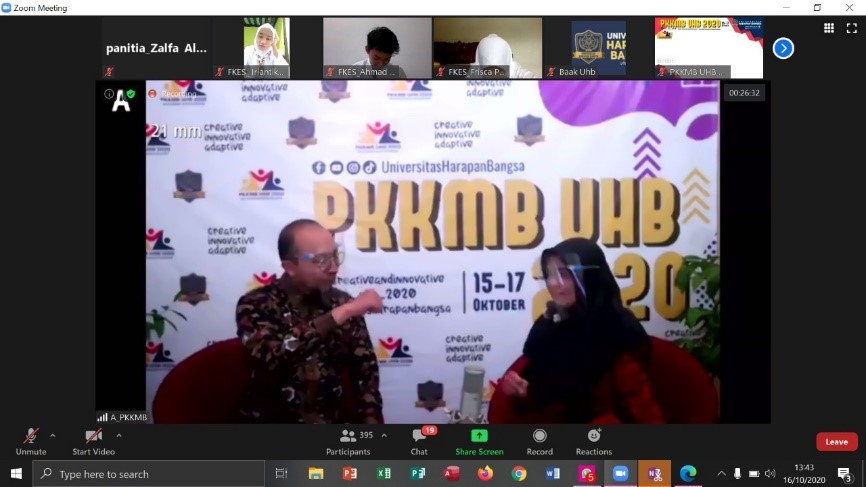Click the green encryption shield icon

coord(129,94)
